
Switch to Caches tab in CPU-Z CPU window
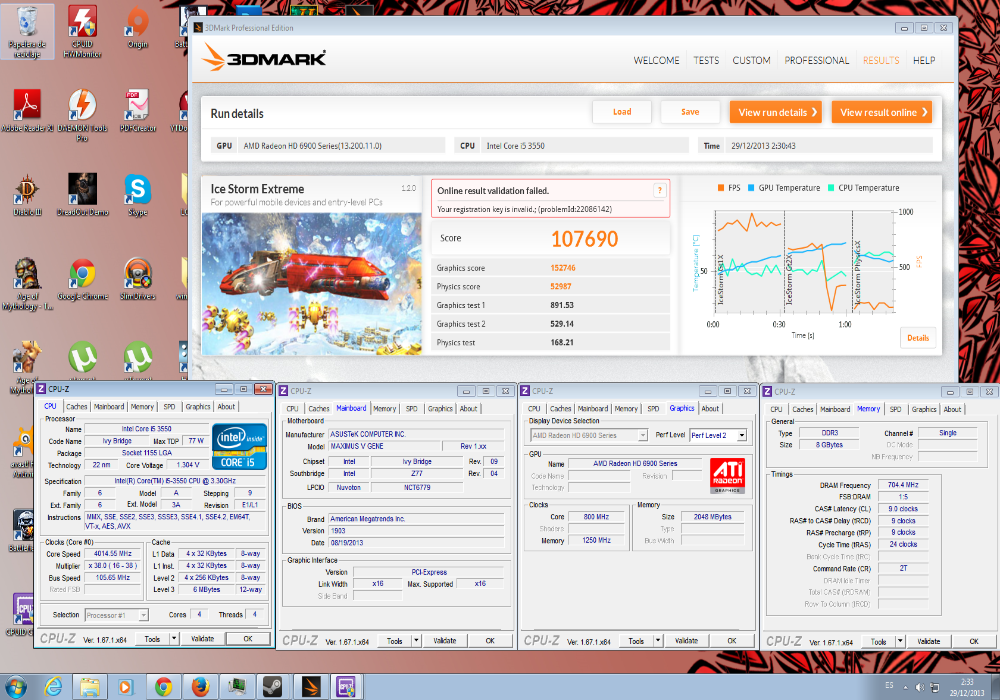(x=77, y=407)
